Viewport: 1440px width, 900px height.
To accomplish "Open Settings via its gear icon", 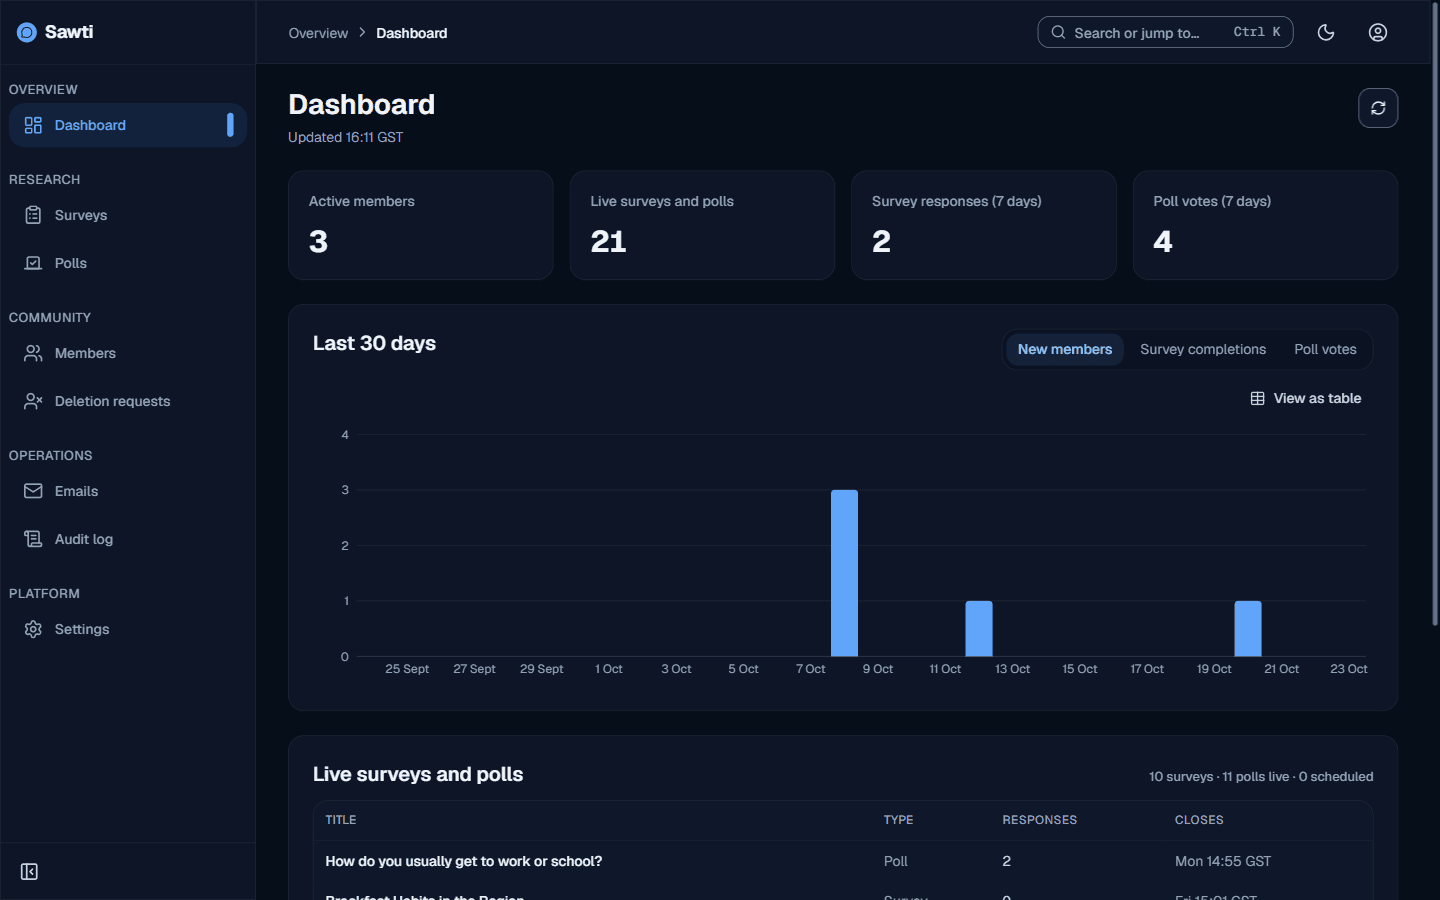I will point(33,629).
